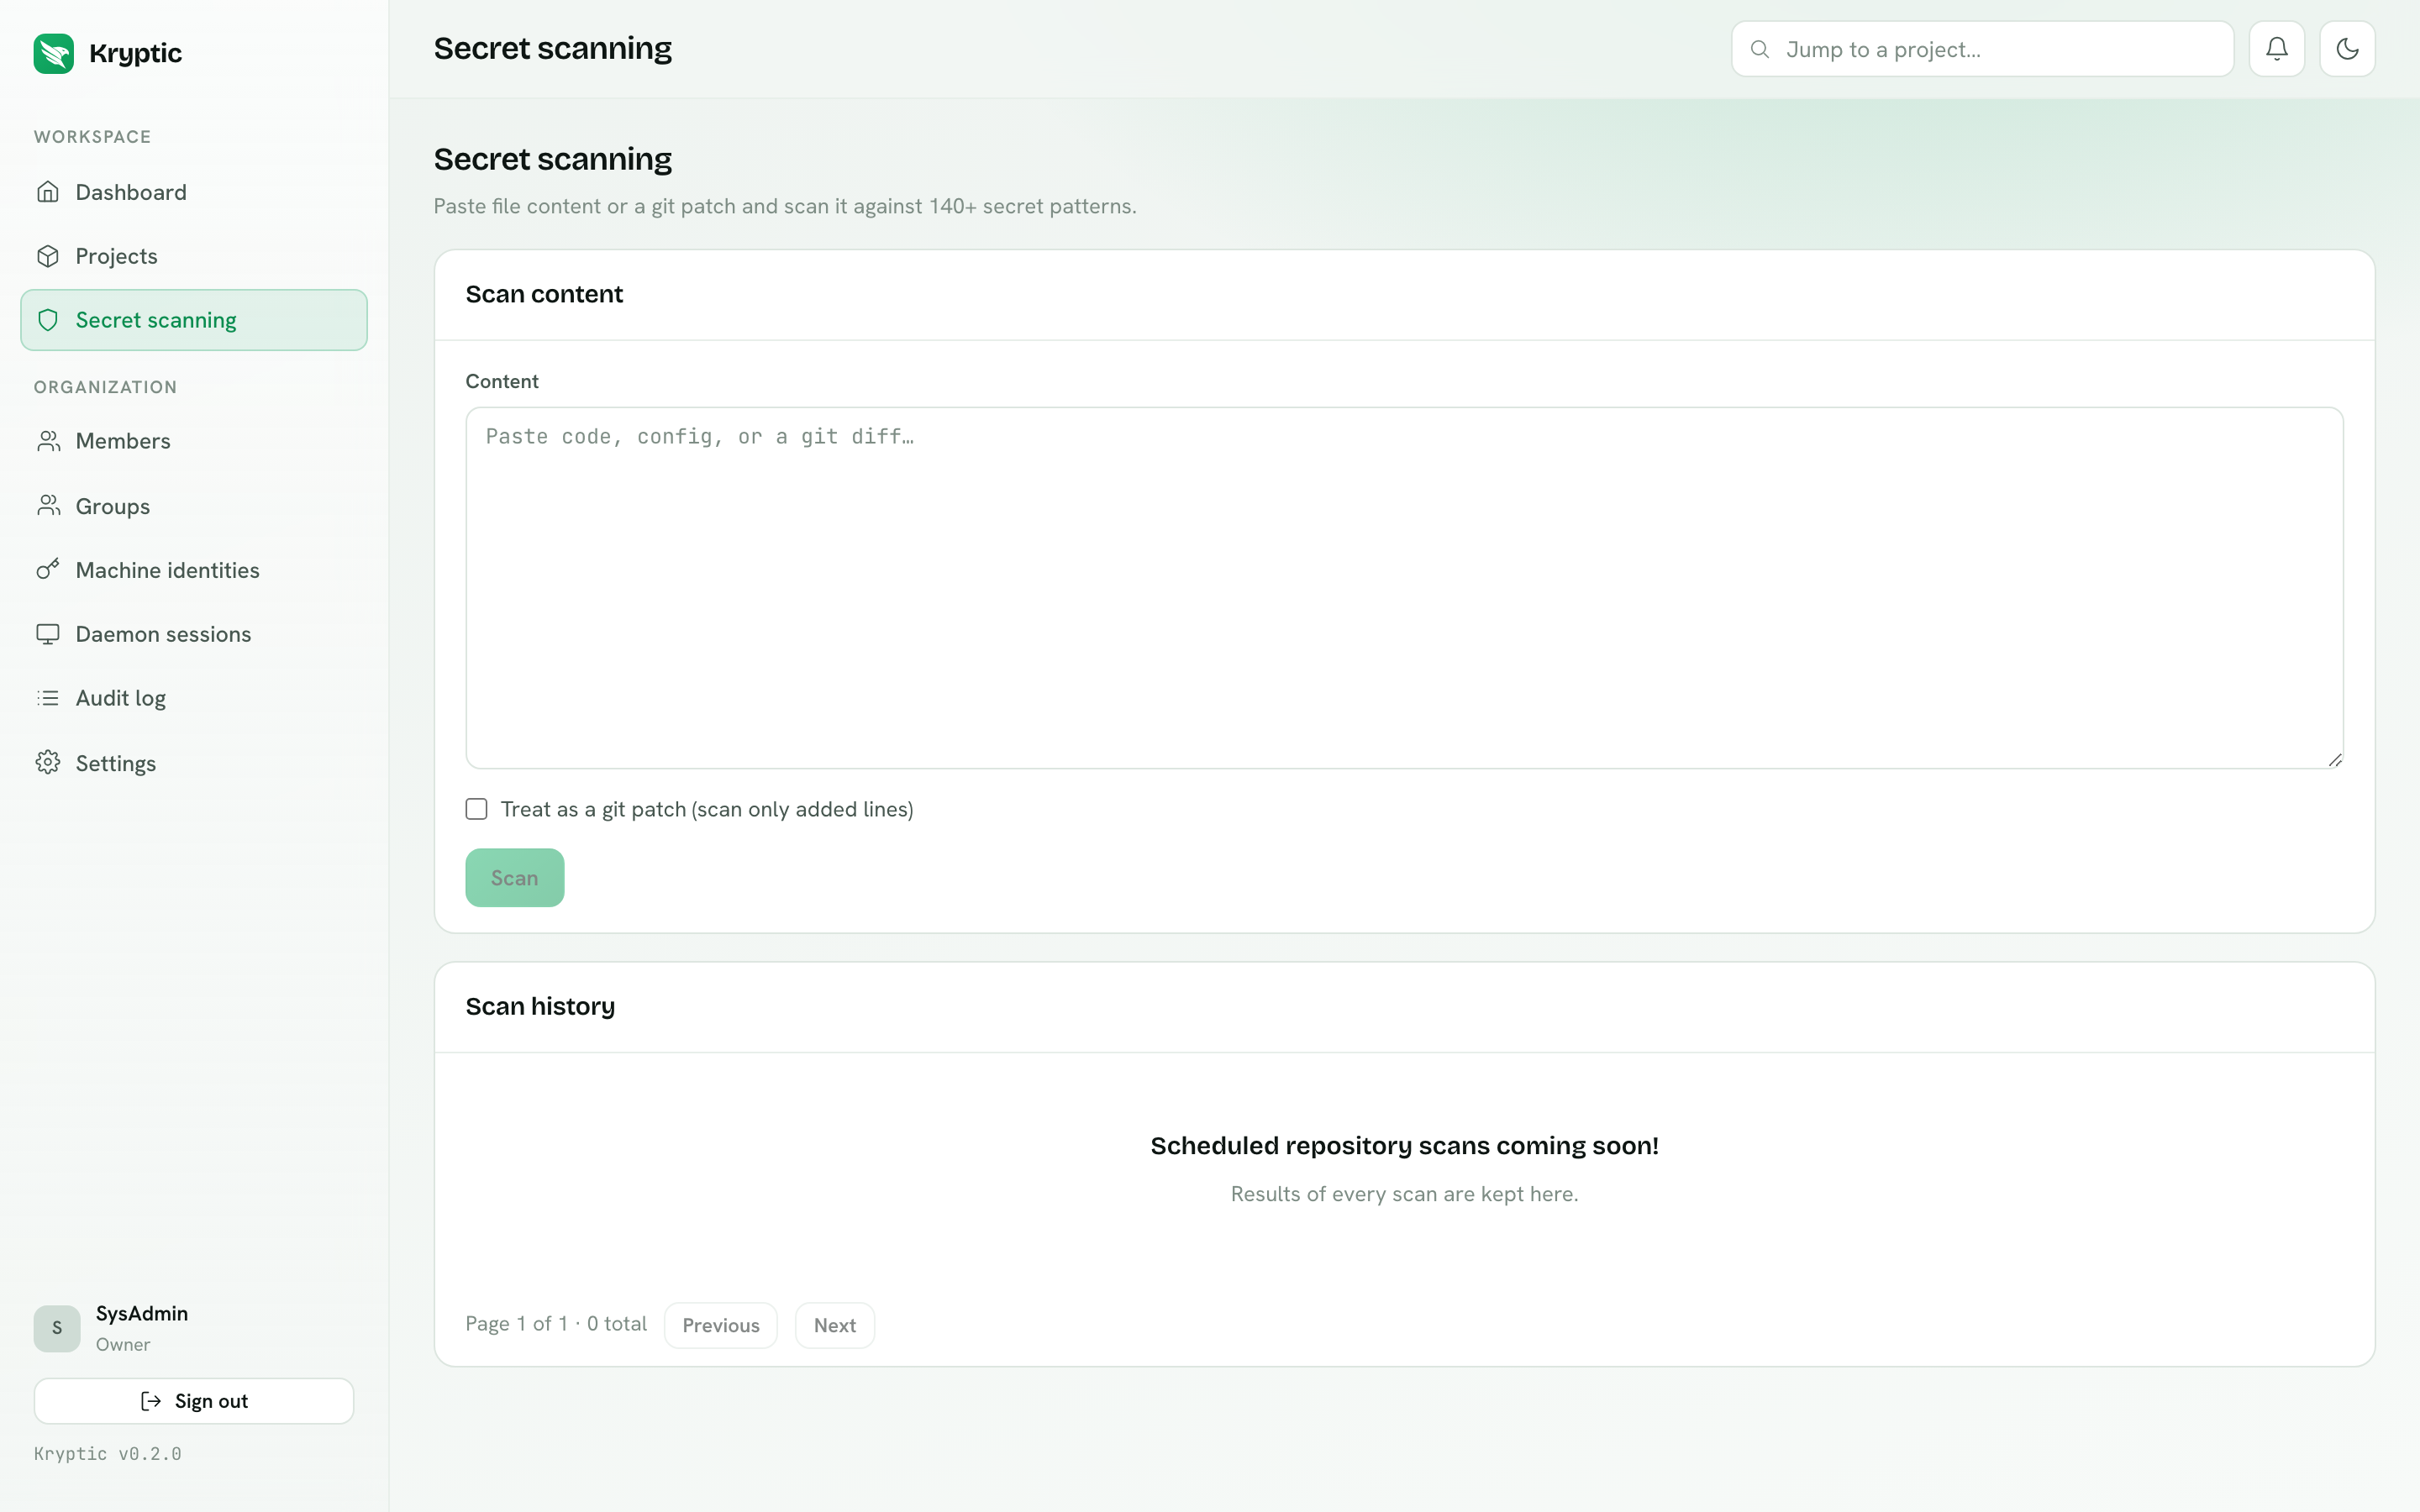
Task: Click the sign-out arrow icon
Action: 151,1401
